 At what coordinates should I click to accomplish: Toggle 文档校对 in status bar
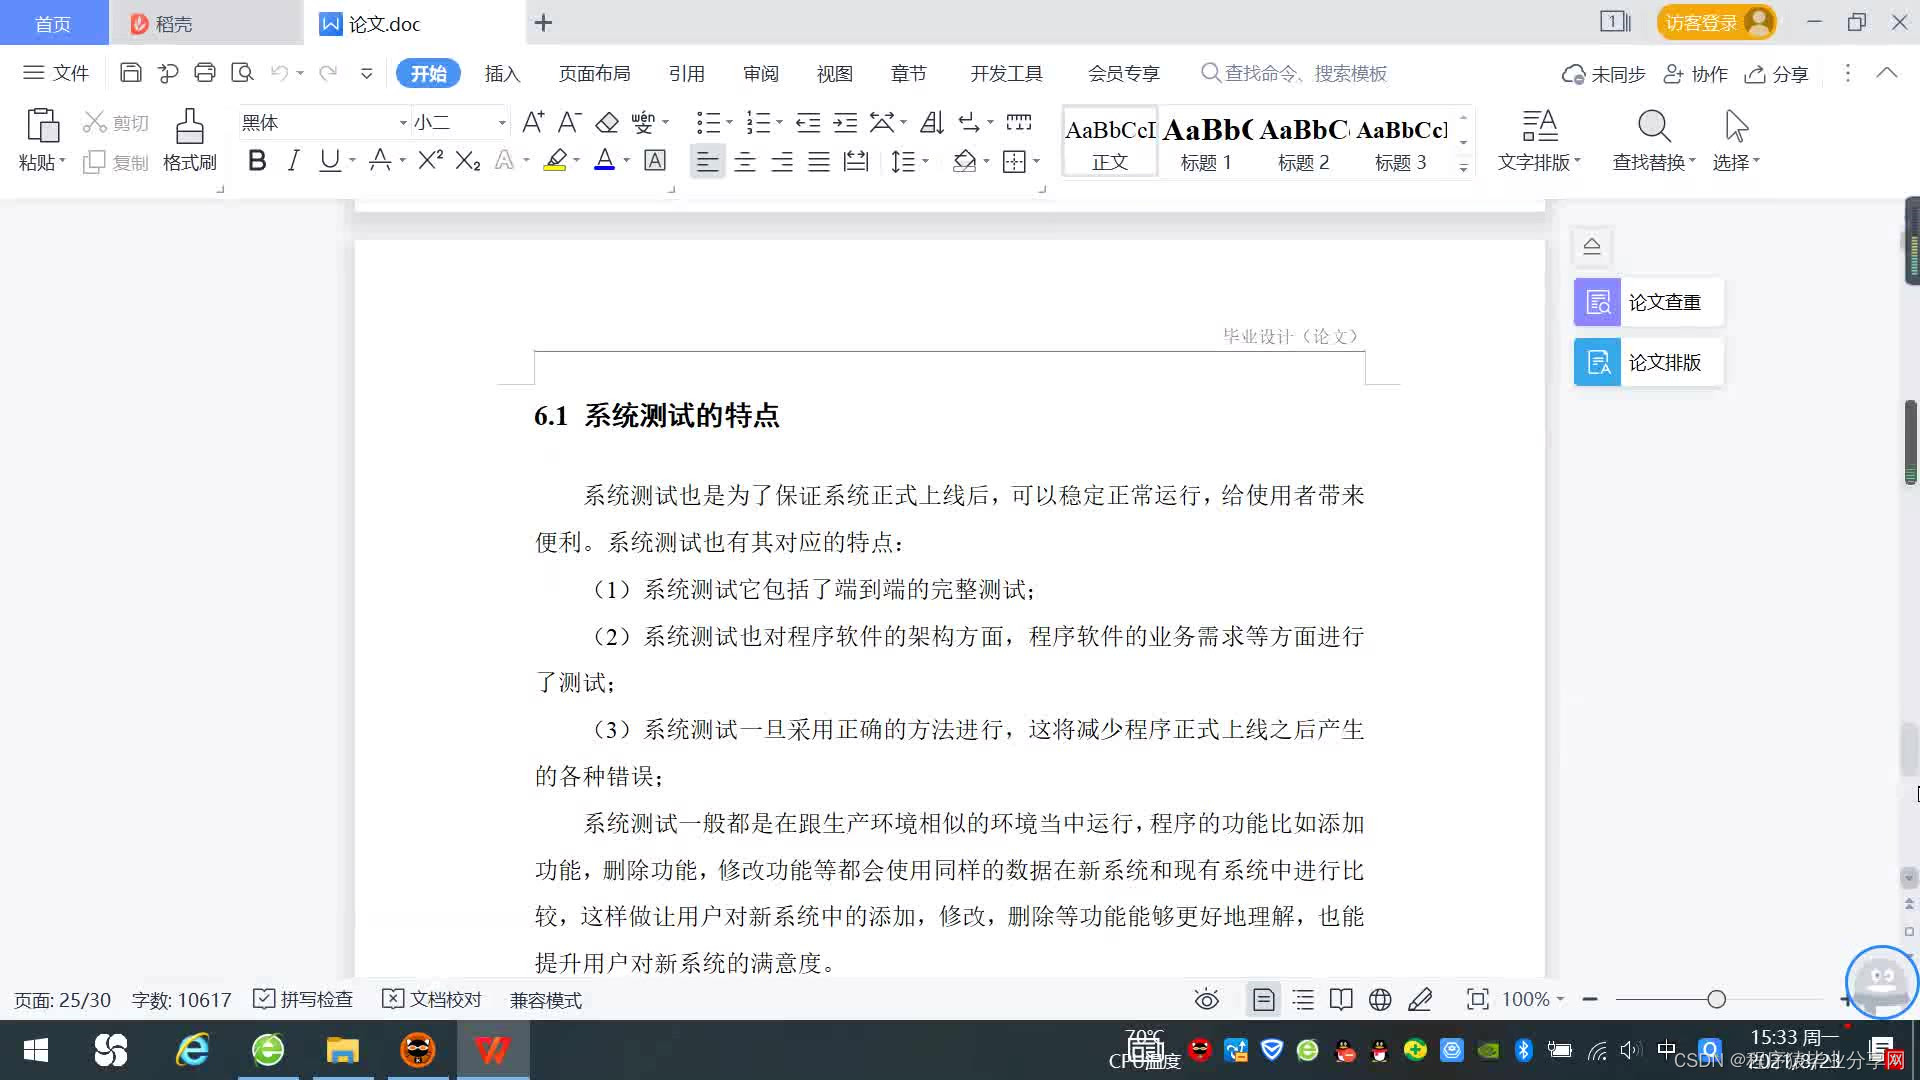click(x=432, y=999)
